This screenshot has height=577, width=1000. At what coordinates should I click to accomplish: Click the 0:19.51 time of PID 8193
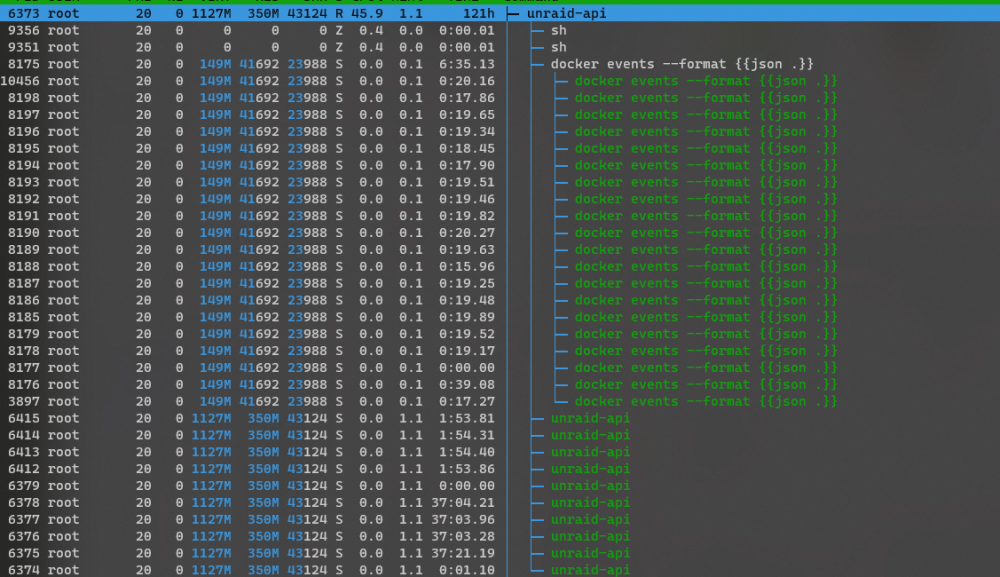(x=466, y=182)
